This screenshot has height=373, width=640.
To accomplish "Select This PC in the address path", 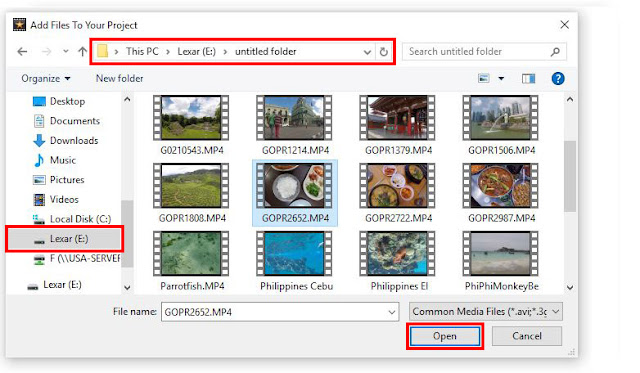I will 142,51.
